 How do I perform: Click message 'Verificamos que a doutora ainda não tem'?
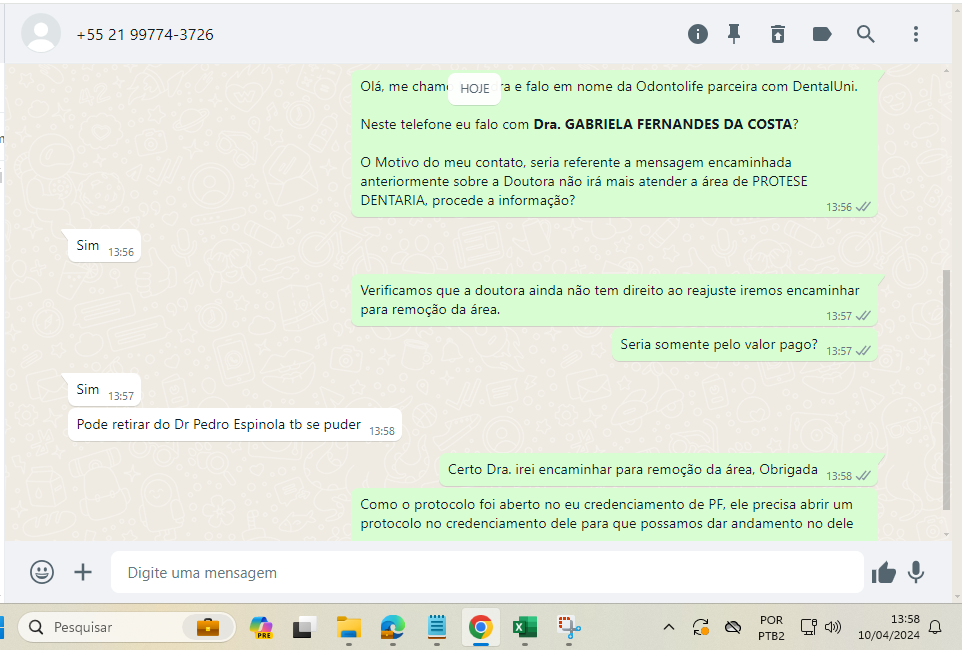(614, 300)
